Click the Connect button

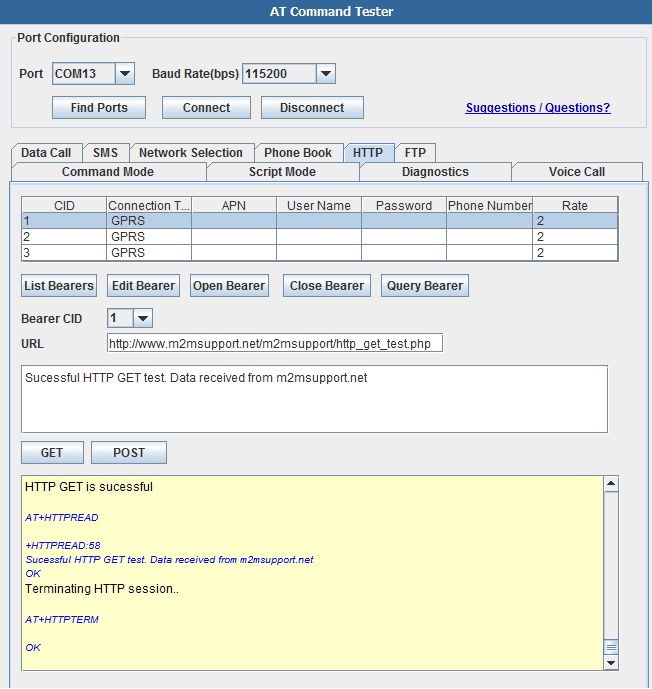(206, 108)
